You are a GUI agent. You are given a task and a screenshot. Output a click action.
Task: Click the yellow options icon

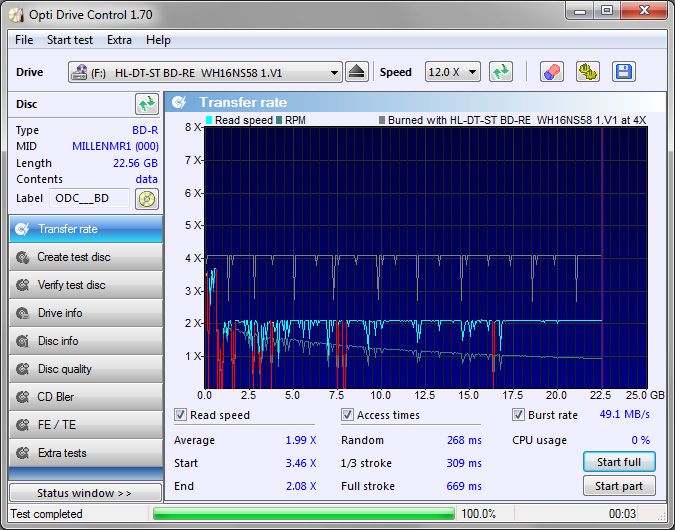pos(587,72)
